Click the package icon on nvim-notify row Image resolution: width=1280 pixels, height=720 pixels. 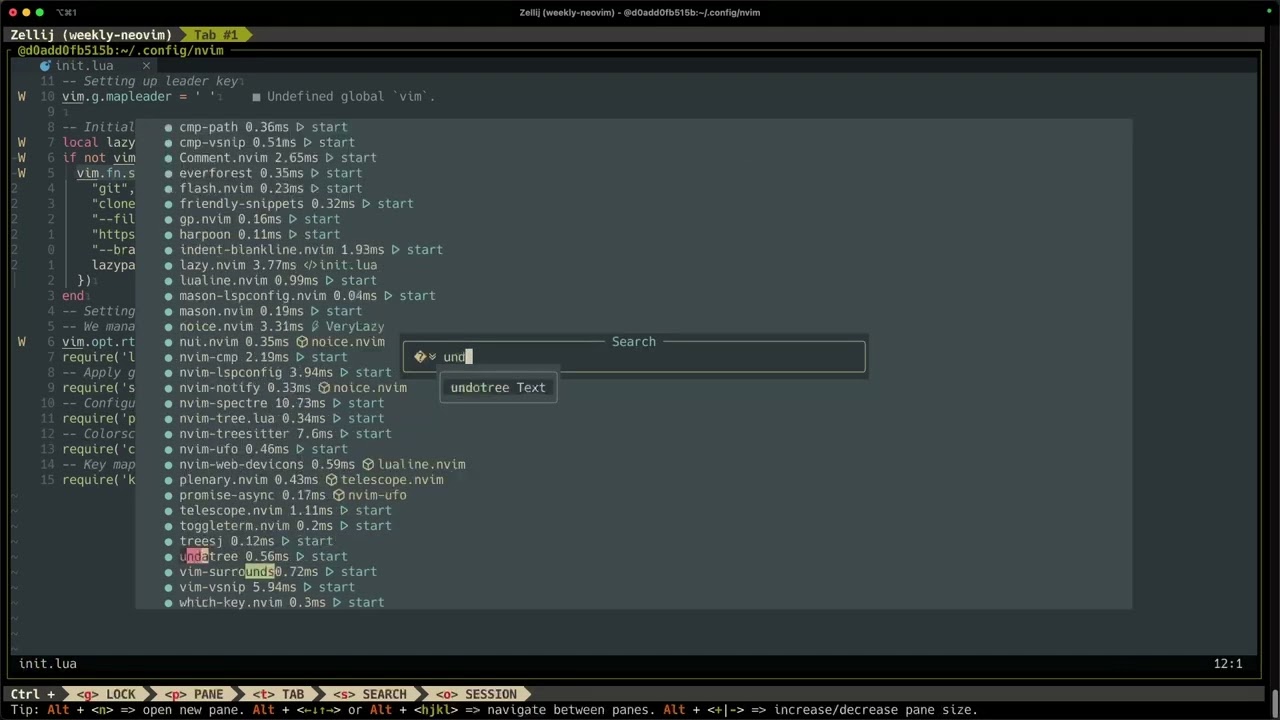tap(324, 388)
